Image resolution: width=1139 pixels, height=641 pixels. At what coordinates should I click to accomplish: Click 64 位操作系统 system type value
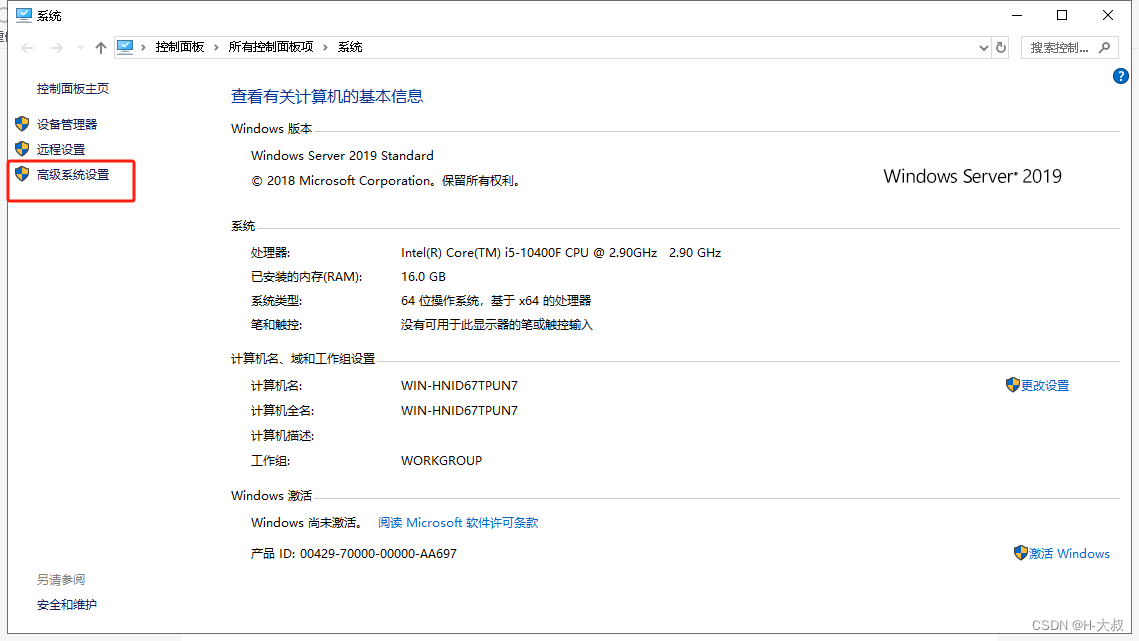(x=496, y=301)
